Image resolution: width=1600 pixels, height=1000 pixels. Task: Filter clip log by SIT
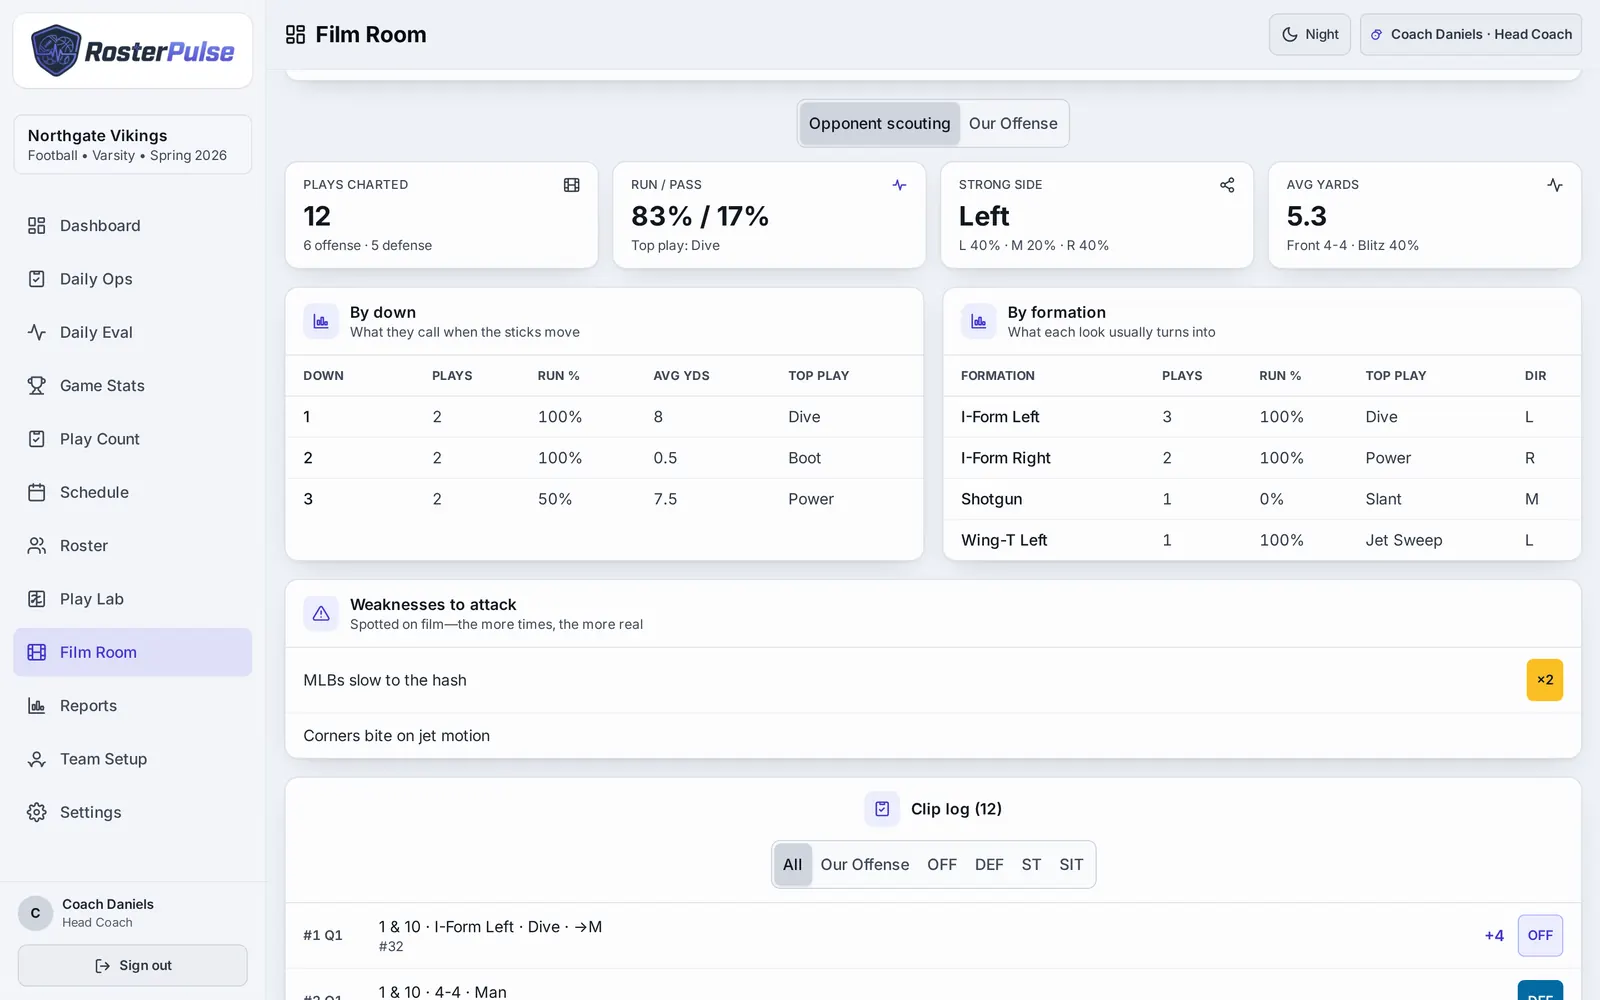pyautogui.click(x=1071, y=865)
